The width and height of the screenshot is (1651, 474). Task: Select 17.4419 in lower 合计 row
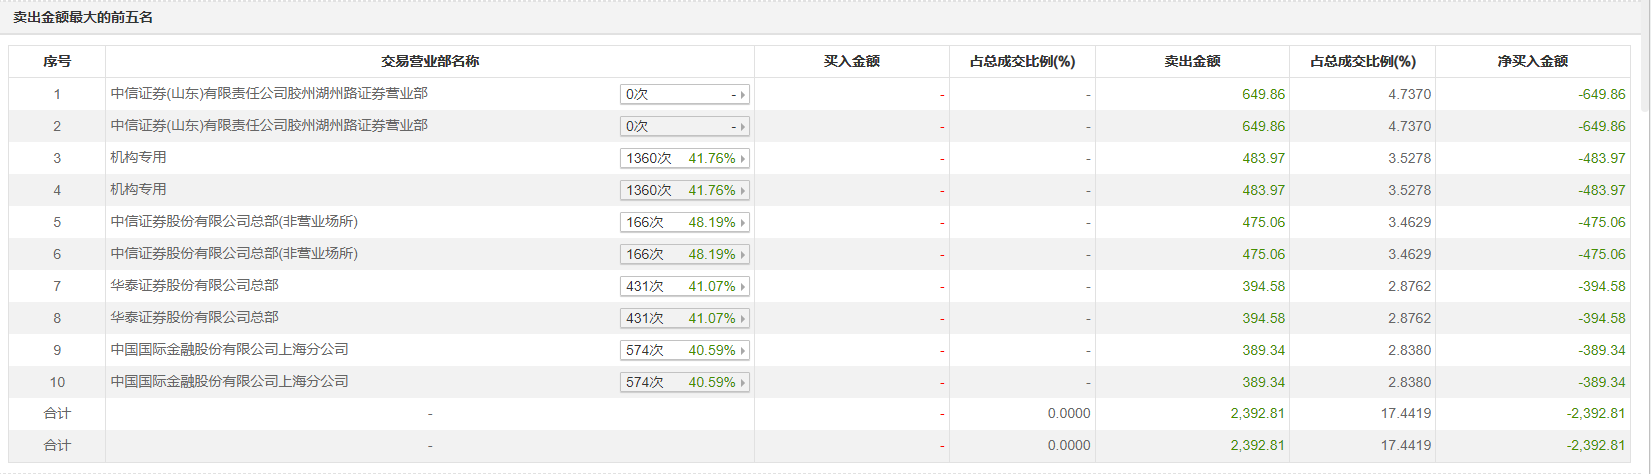[x=1406, y=445]
